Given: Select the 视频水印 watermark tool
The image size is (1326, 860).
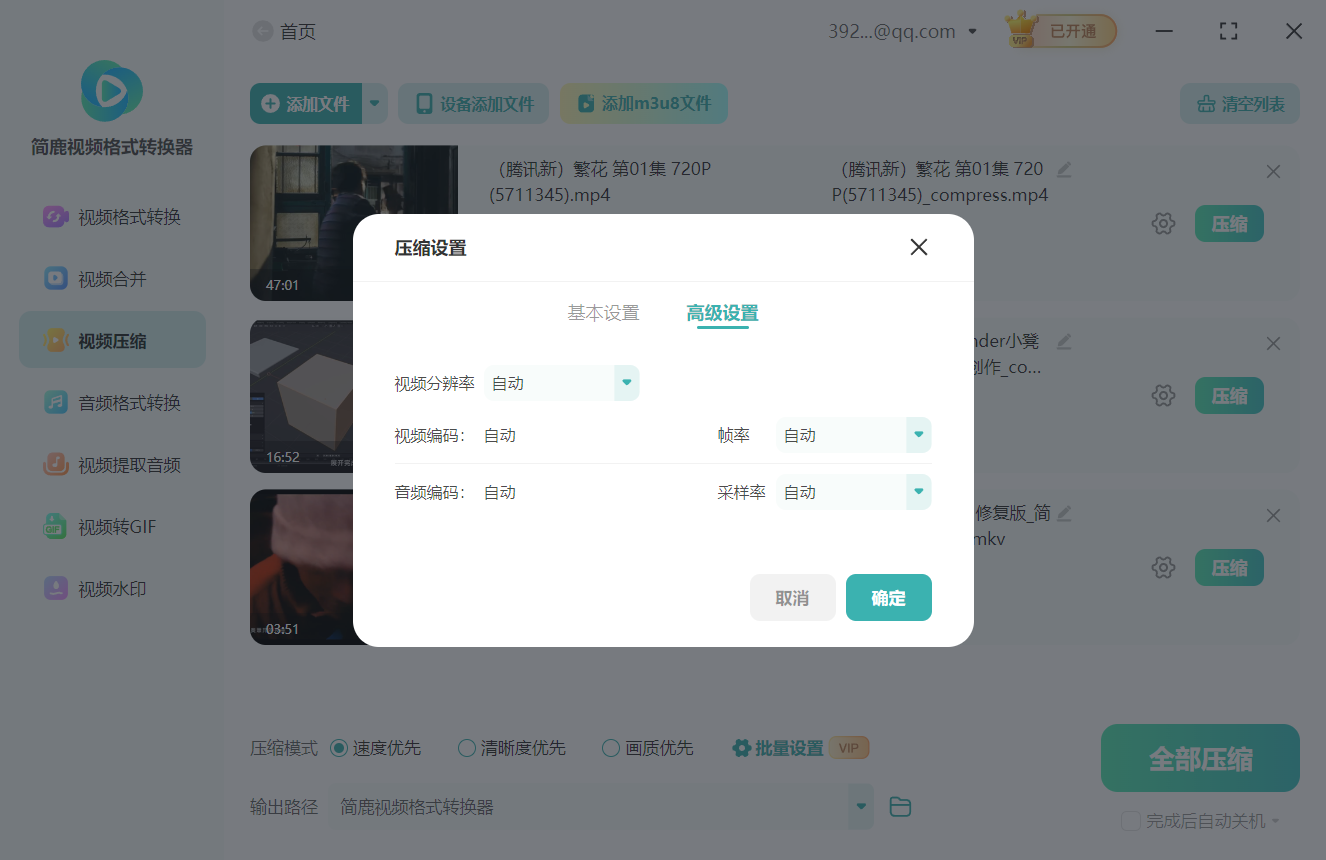Looking at the screenshot, I should click(x=112, y=589).
